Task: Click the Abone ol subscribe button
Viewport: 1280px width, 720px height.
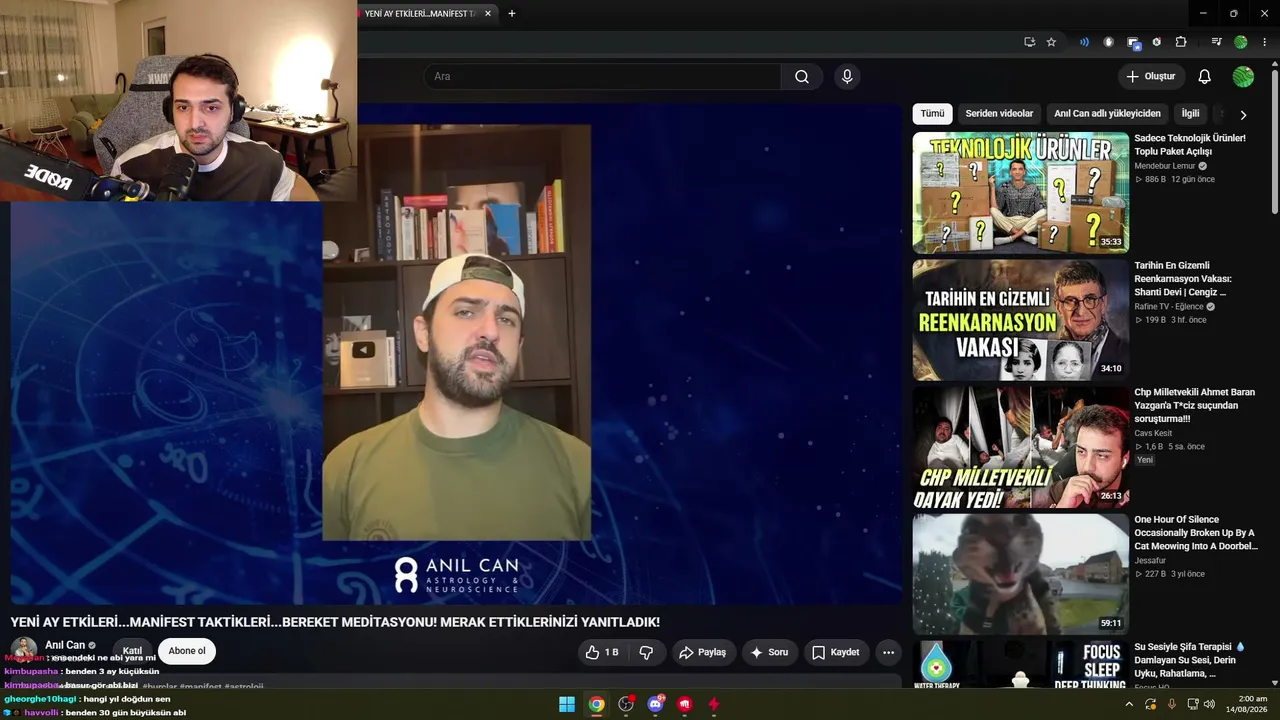Action: 187,651
